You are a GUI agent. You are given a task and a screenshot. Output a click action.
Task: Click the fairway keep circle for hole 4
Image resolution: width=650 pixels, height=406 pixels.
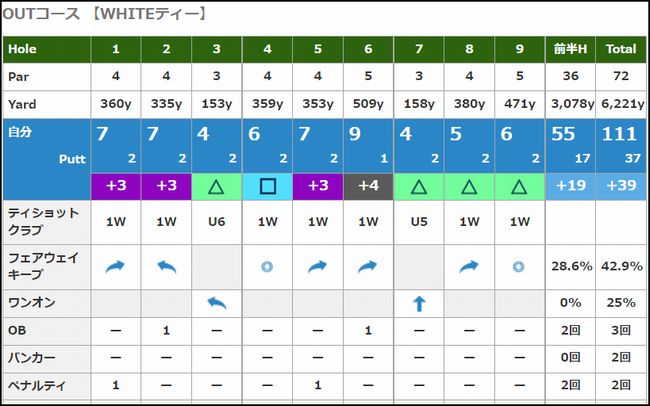point(267,267)
